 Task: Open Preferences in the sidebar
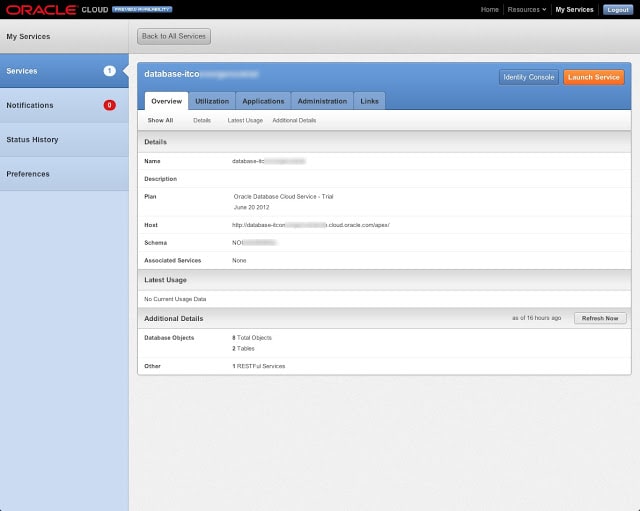tap(64, 174)
